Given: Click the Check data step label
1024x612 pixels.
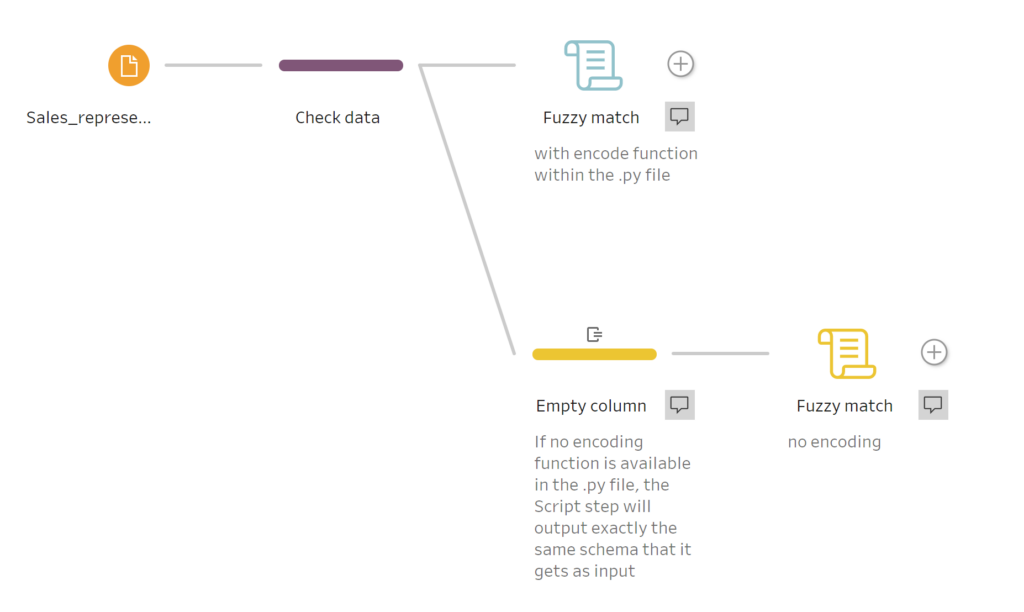Looking at the screenshot, I should [x=337, y=118].
